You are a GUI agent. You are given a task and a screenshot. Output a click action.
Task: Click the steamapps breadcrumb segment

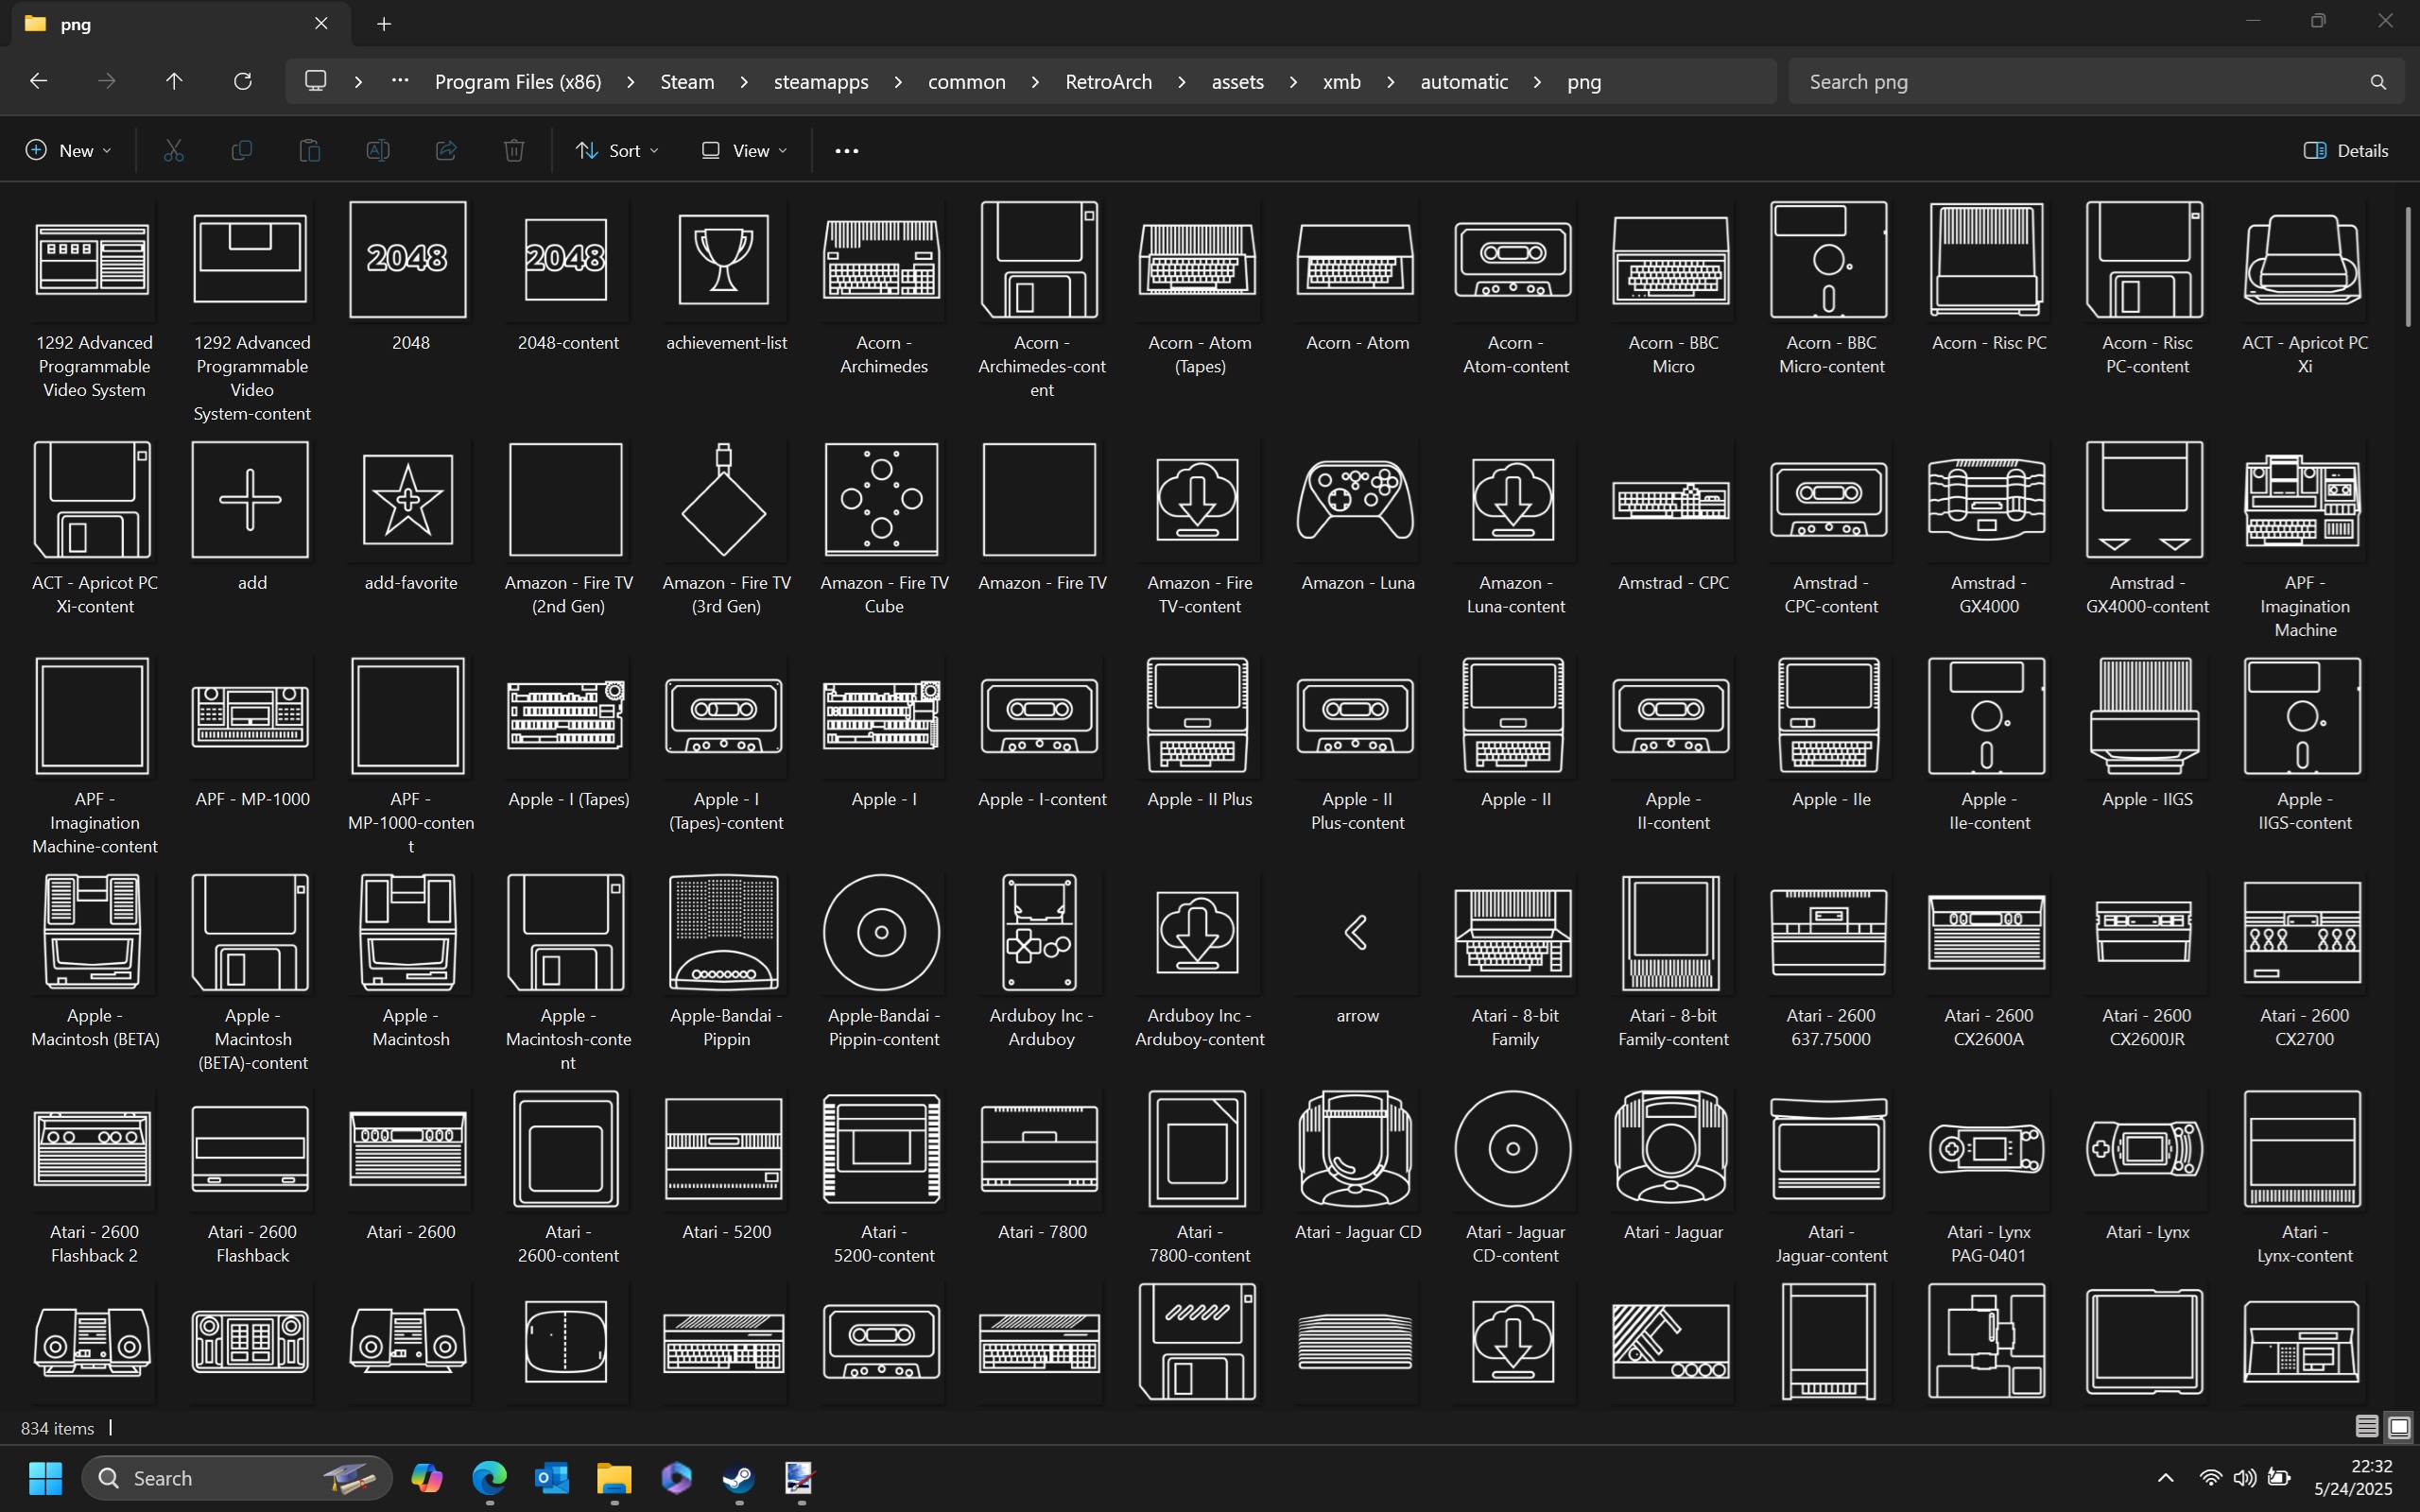click(820, 81)
